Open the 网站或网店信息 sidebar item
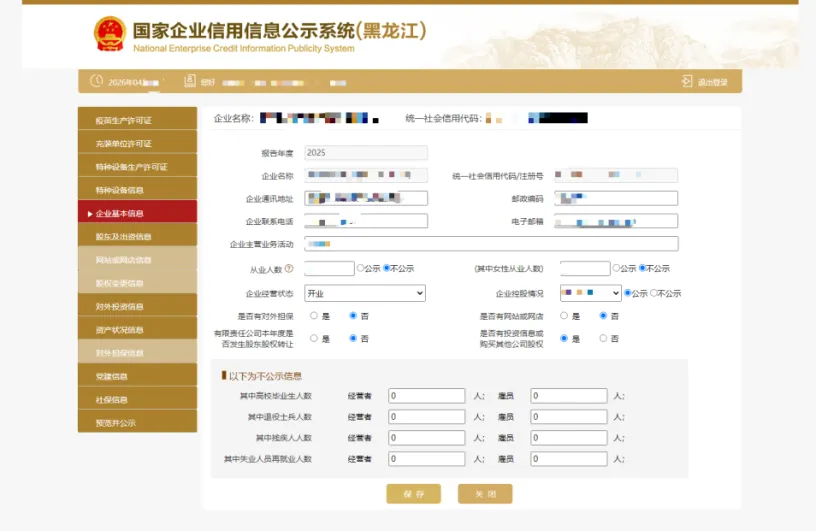The height and width of the screenshot is (531, 816). click(x=137, y=260)
